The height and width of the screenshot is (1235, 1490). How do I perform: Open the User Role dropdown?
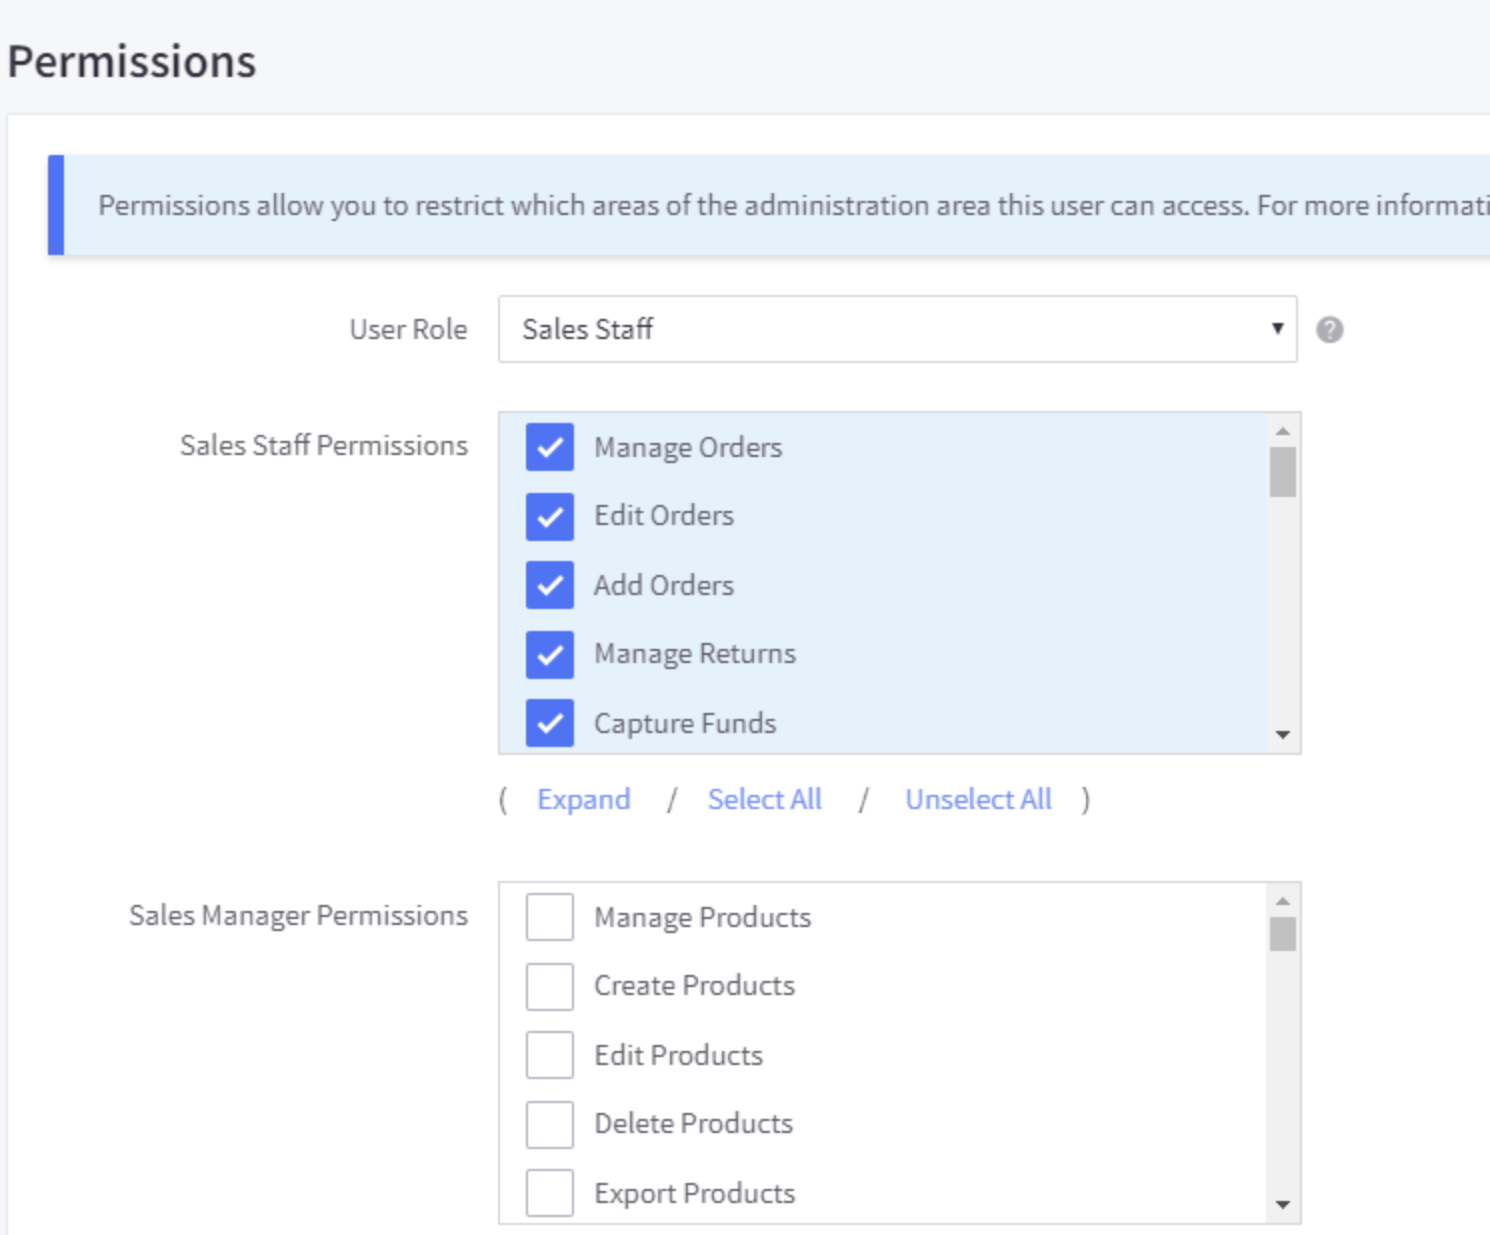pyautogui.click(x=897, y=329)
